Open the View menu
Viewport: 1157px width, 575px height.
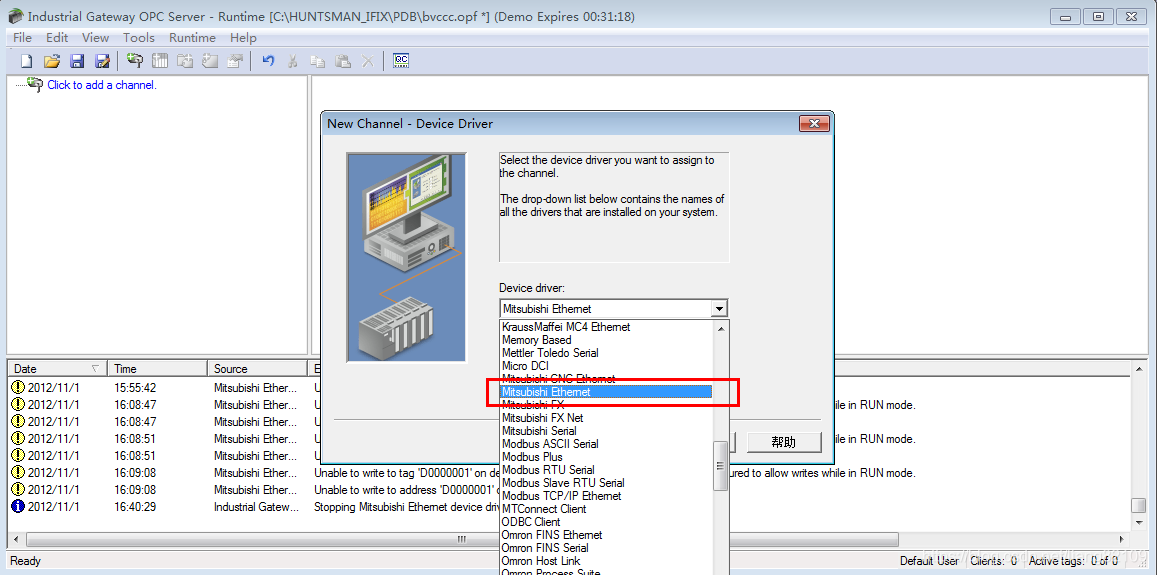click(95, 38)
